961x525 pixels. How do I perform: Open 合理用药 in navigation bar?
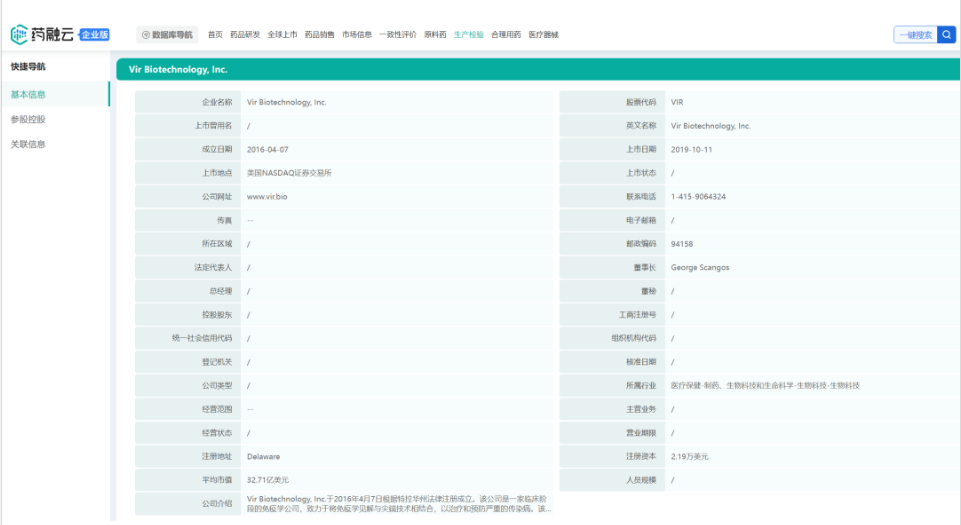click(x=506, y=35)
